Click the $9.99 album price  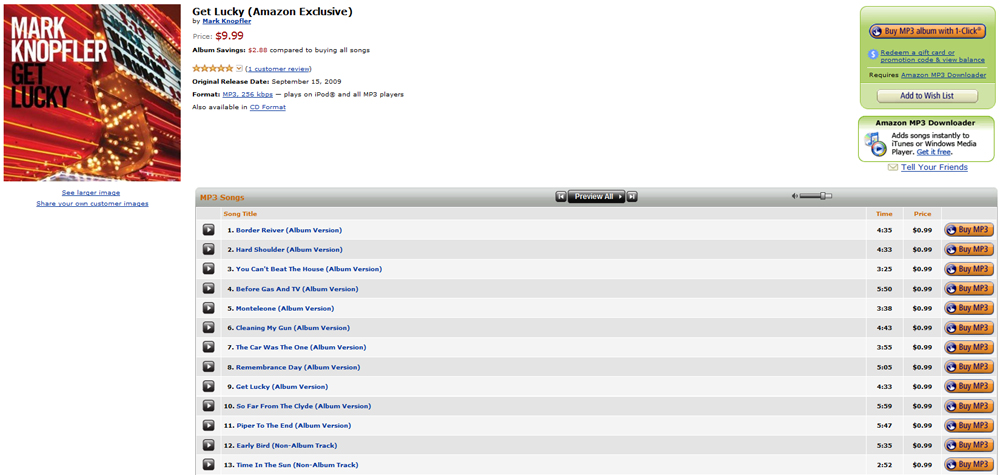pyautogui.click(x=229, y=36)
